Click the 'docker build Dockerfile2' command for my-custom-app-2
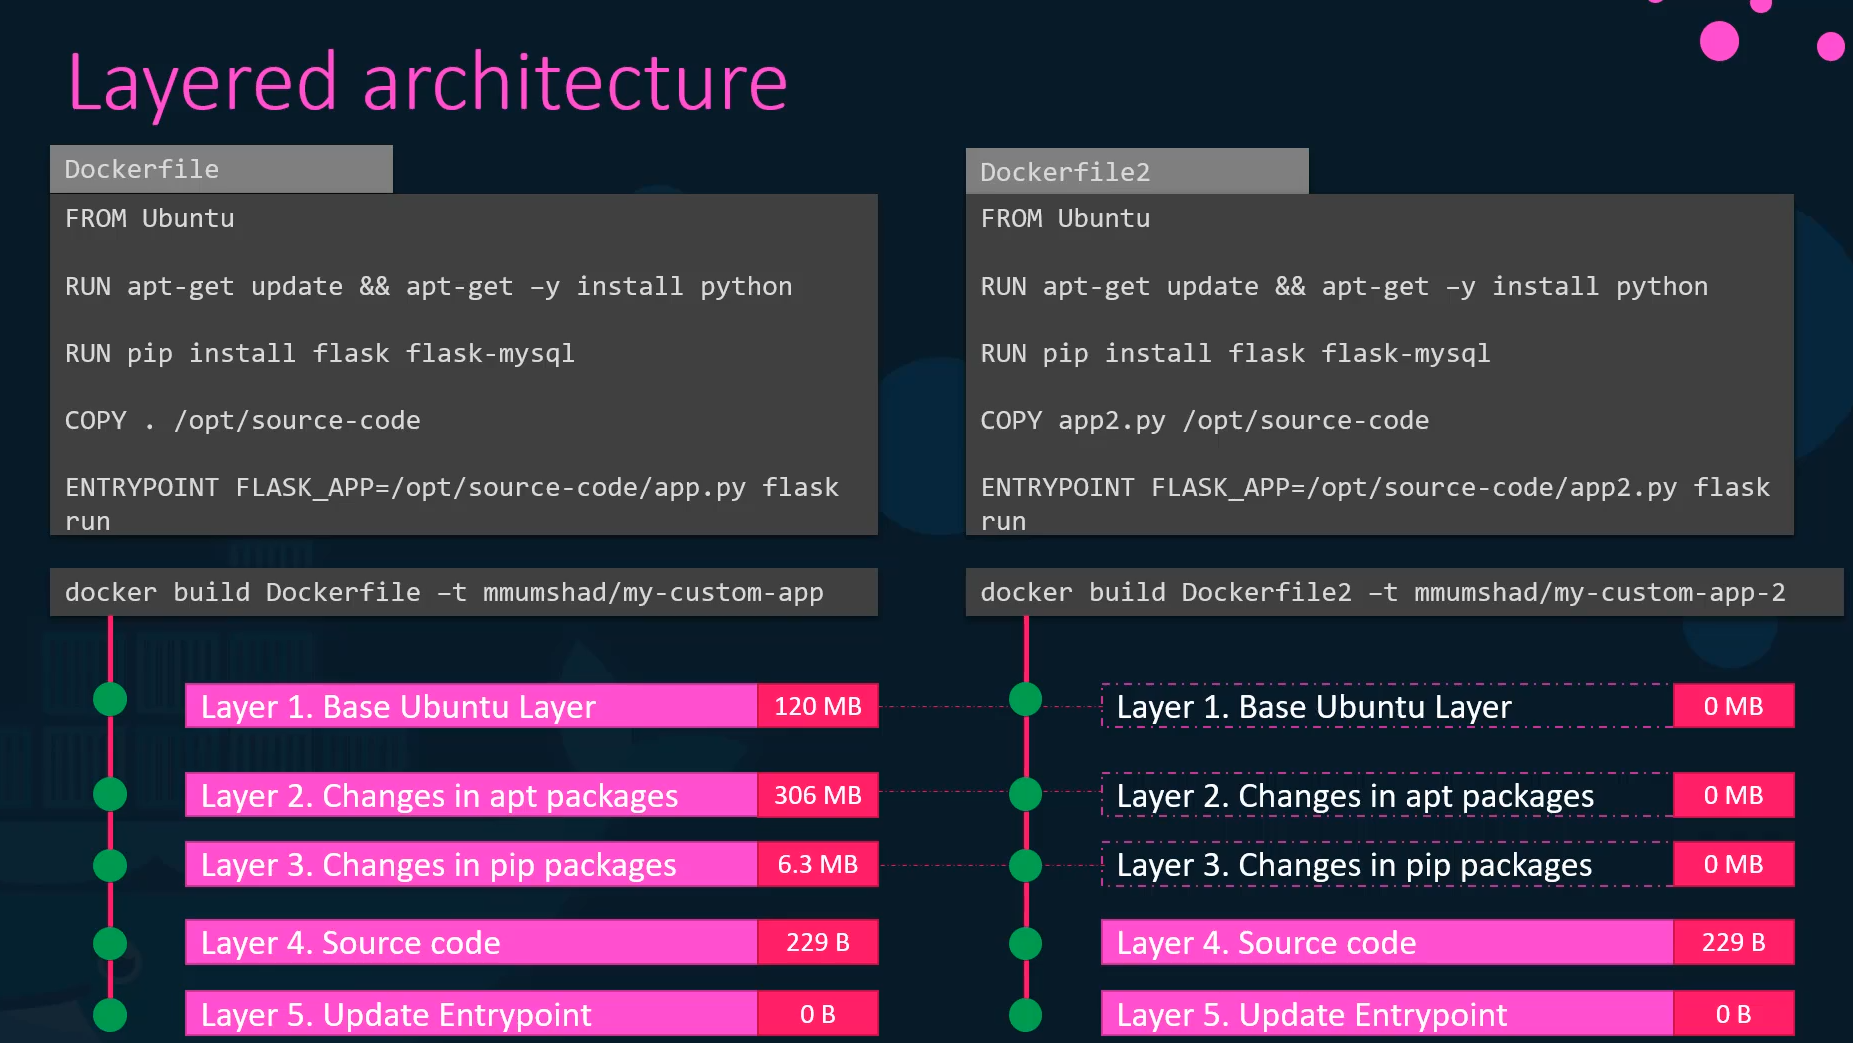The image size is (1853, 1043). pyautogui.click(x=1404, y=592)
